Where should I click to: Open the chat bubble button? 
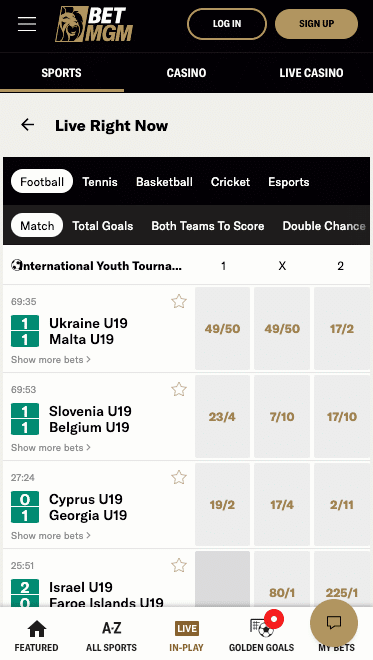click(x=334, y=623)
